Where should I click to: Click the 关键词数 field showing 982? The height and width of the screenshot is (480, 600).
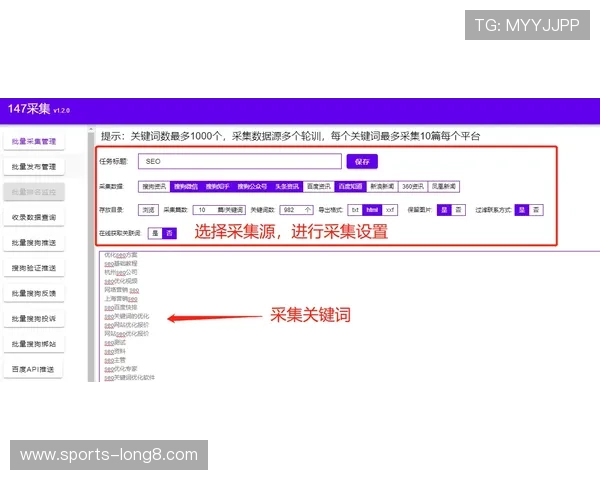(297, 210)
